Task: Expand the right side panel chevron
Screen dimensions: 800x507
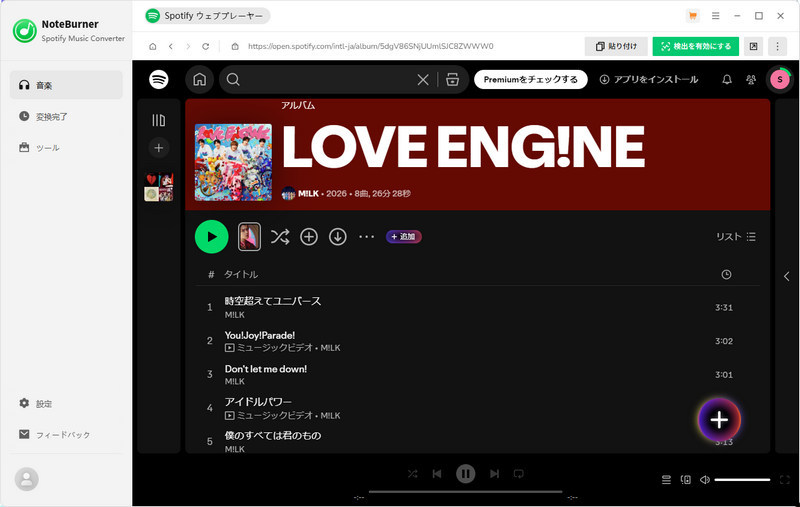Action: 786,276
